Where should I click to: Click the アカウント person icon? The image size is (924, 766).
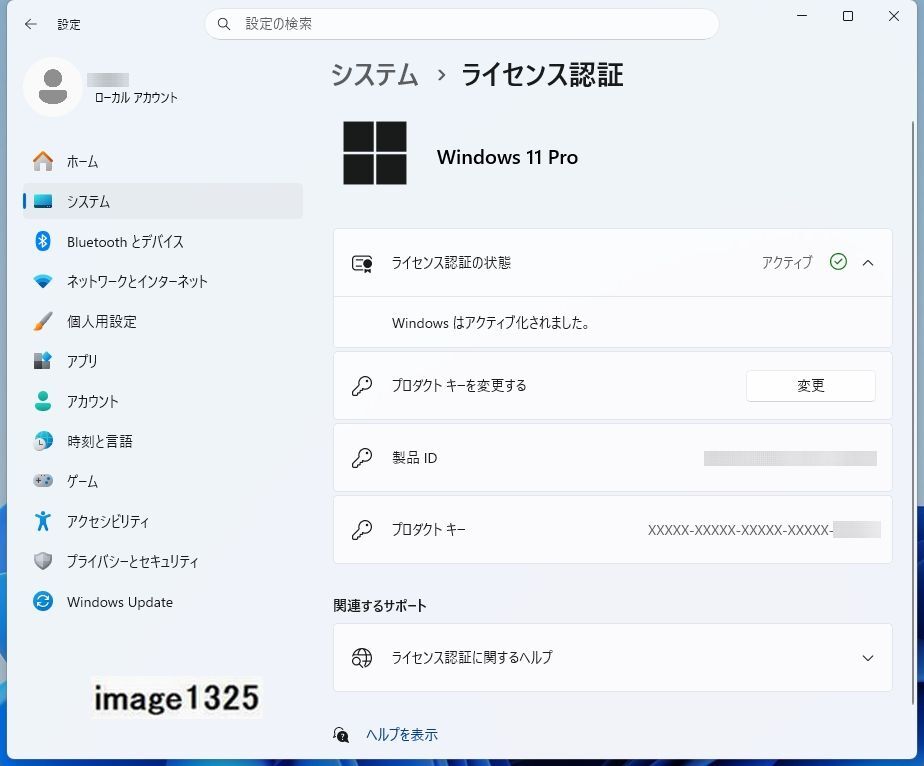(x=43, y=401)
